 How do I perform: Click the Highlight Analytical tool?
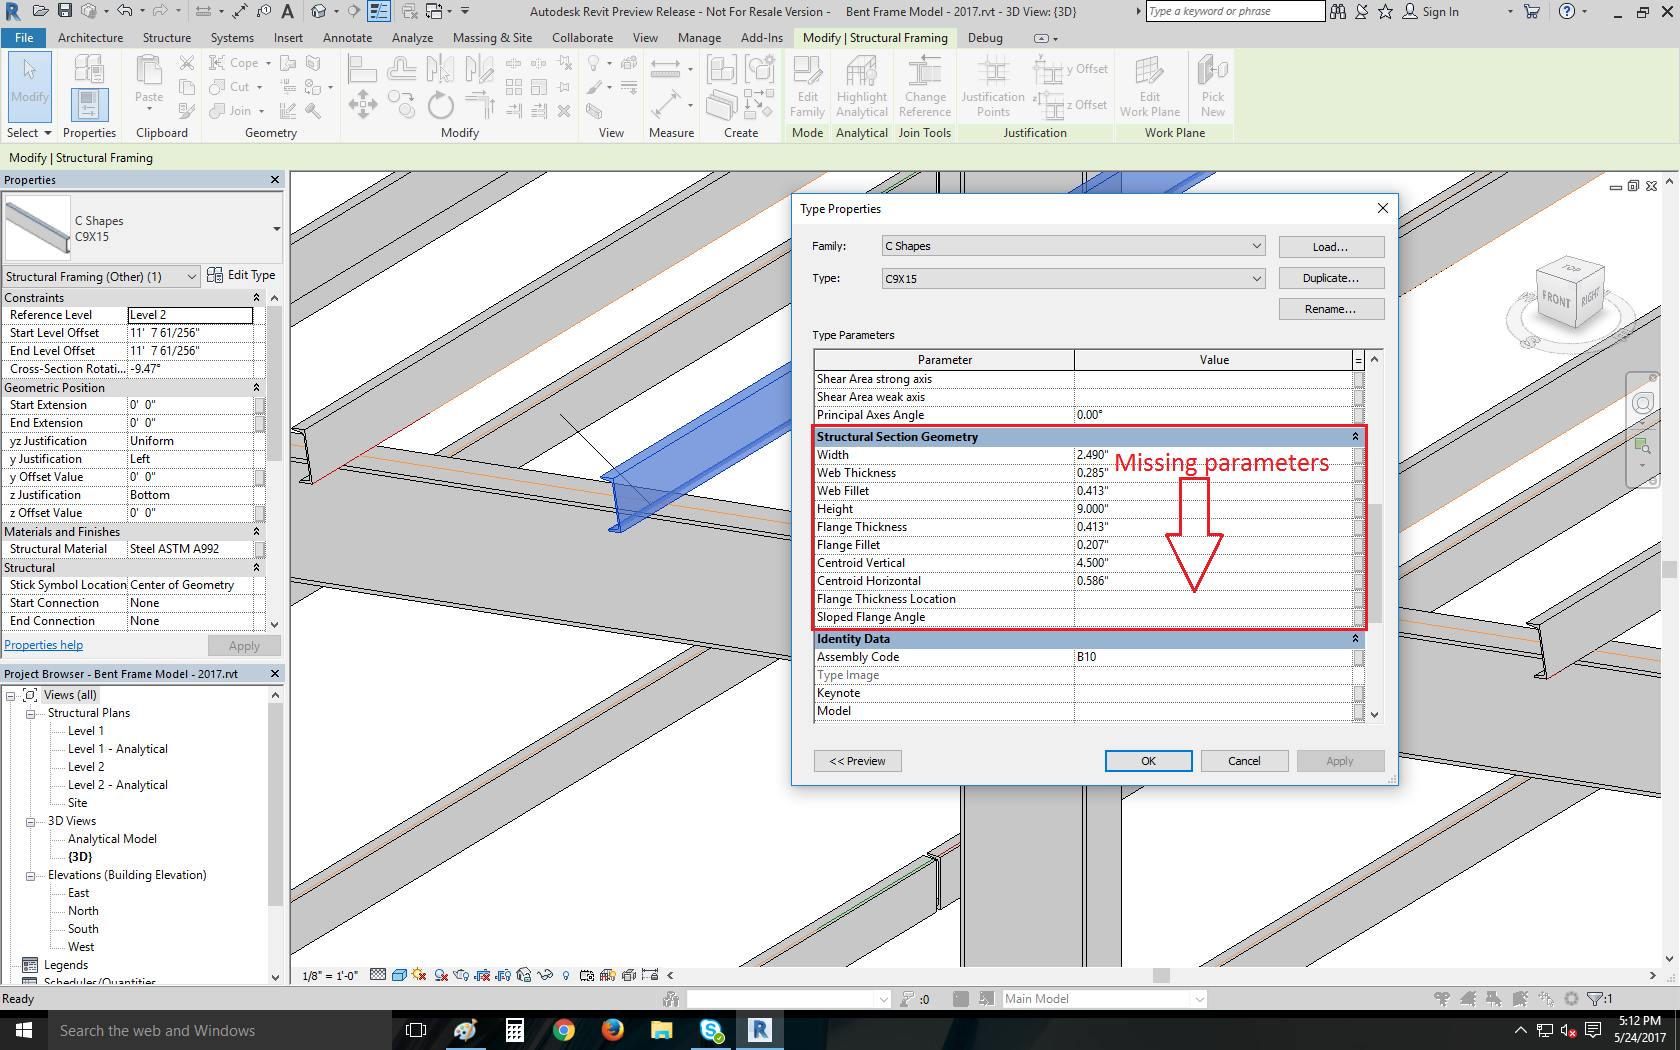(861, 87)
